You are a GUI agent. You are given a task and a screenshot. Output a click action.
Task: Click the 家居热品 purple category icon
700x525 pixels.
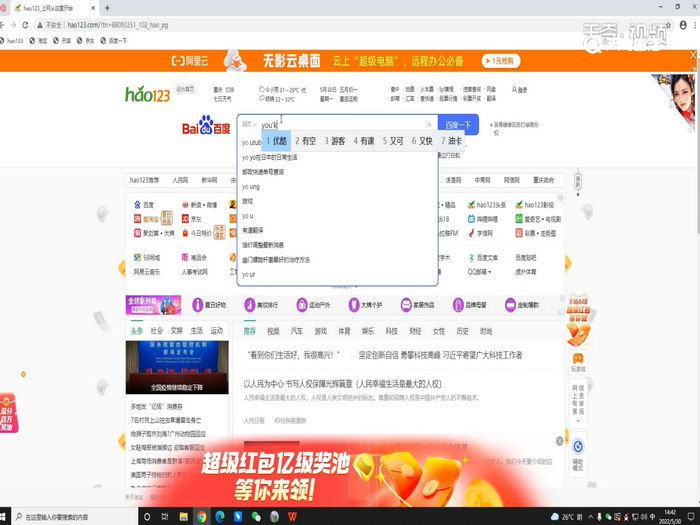(x=406, y=305)
